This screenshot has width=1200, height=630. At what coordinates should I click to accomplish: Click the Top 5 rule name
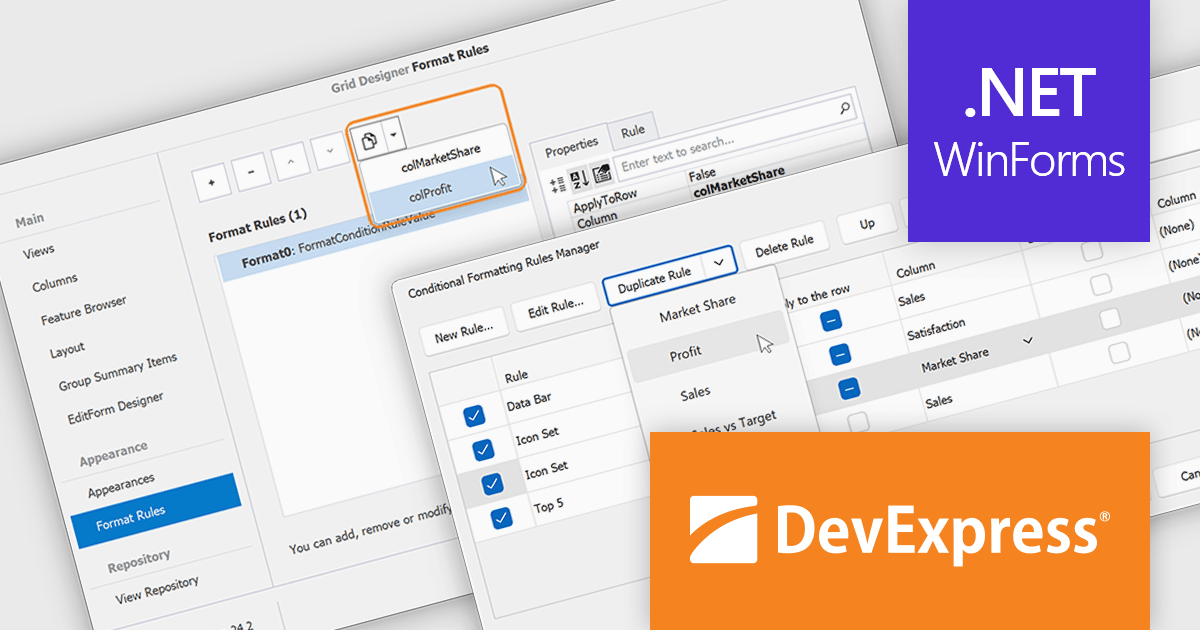pyautogui.click(x=548, y=506)
